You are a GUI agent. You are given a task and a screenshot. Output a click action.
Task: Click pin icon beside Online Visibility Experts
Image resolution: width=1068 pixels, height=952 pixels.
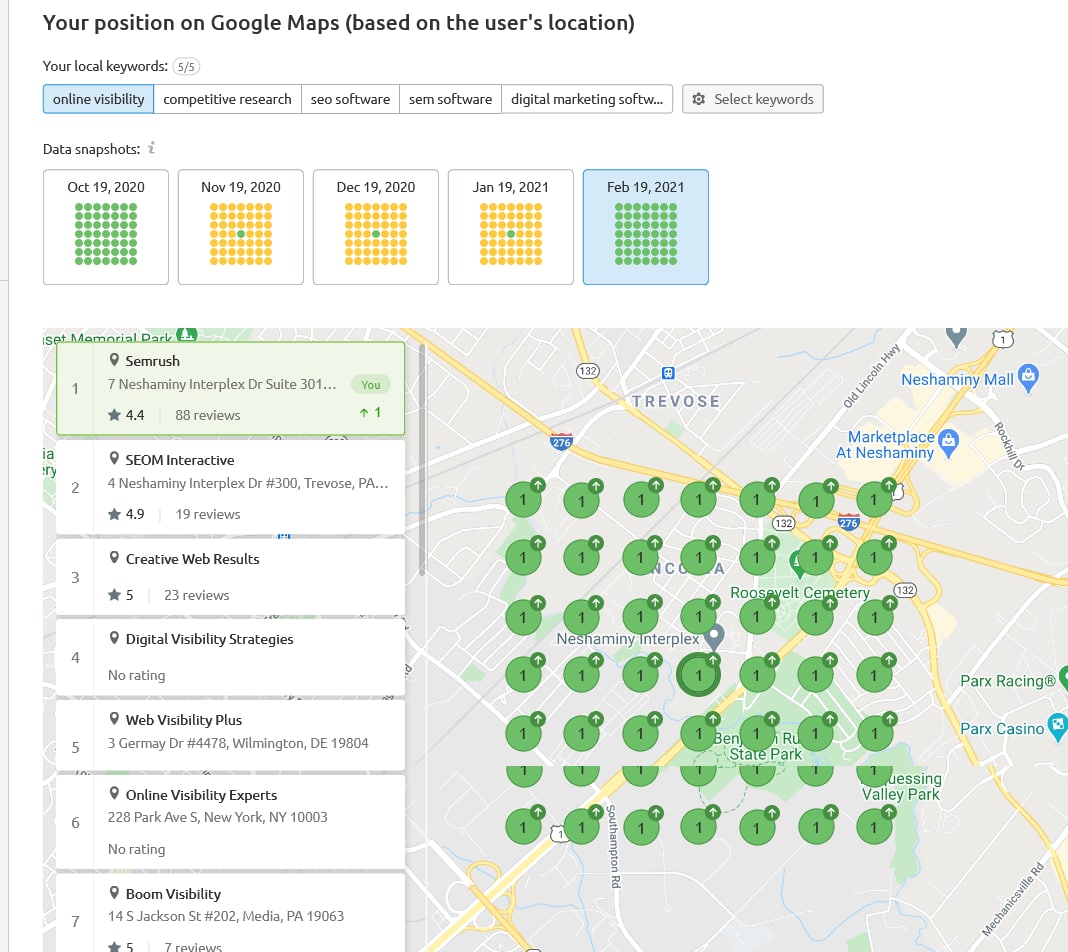114,793
